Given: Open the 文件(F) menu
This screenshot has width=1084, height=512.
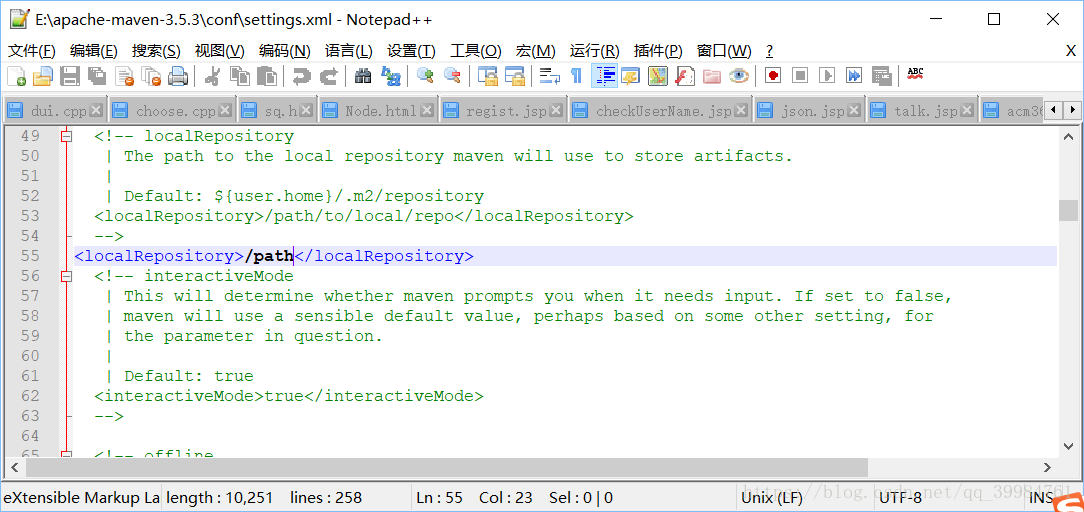Looking at the screenshot, I should (x=32, y=50).
